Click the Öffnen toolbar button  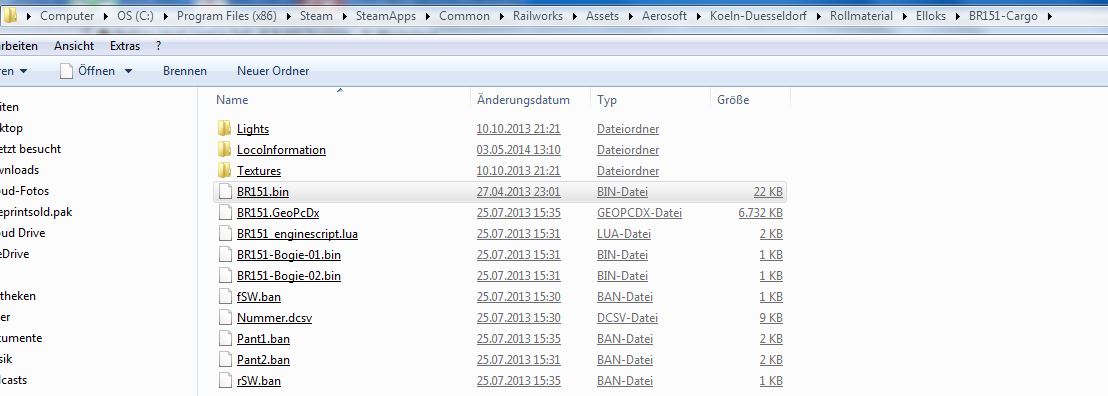point(96,71)
